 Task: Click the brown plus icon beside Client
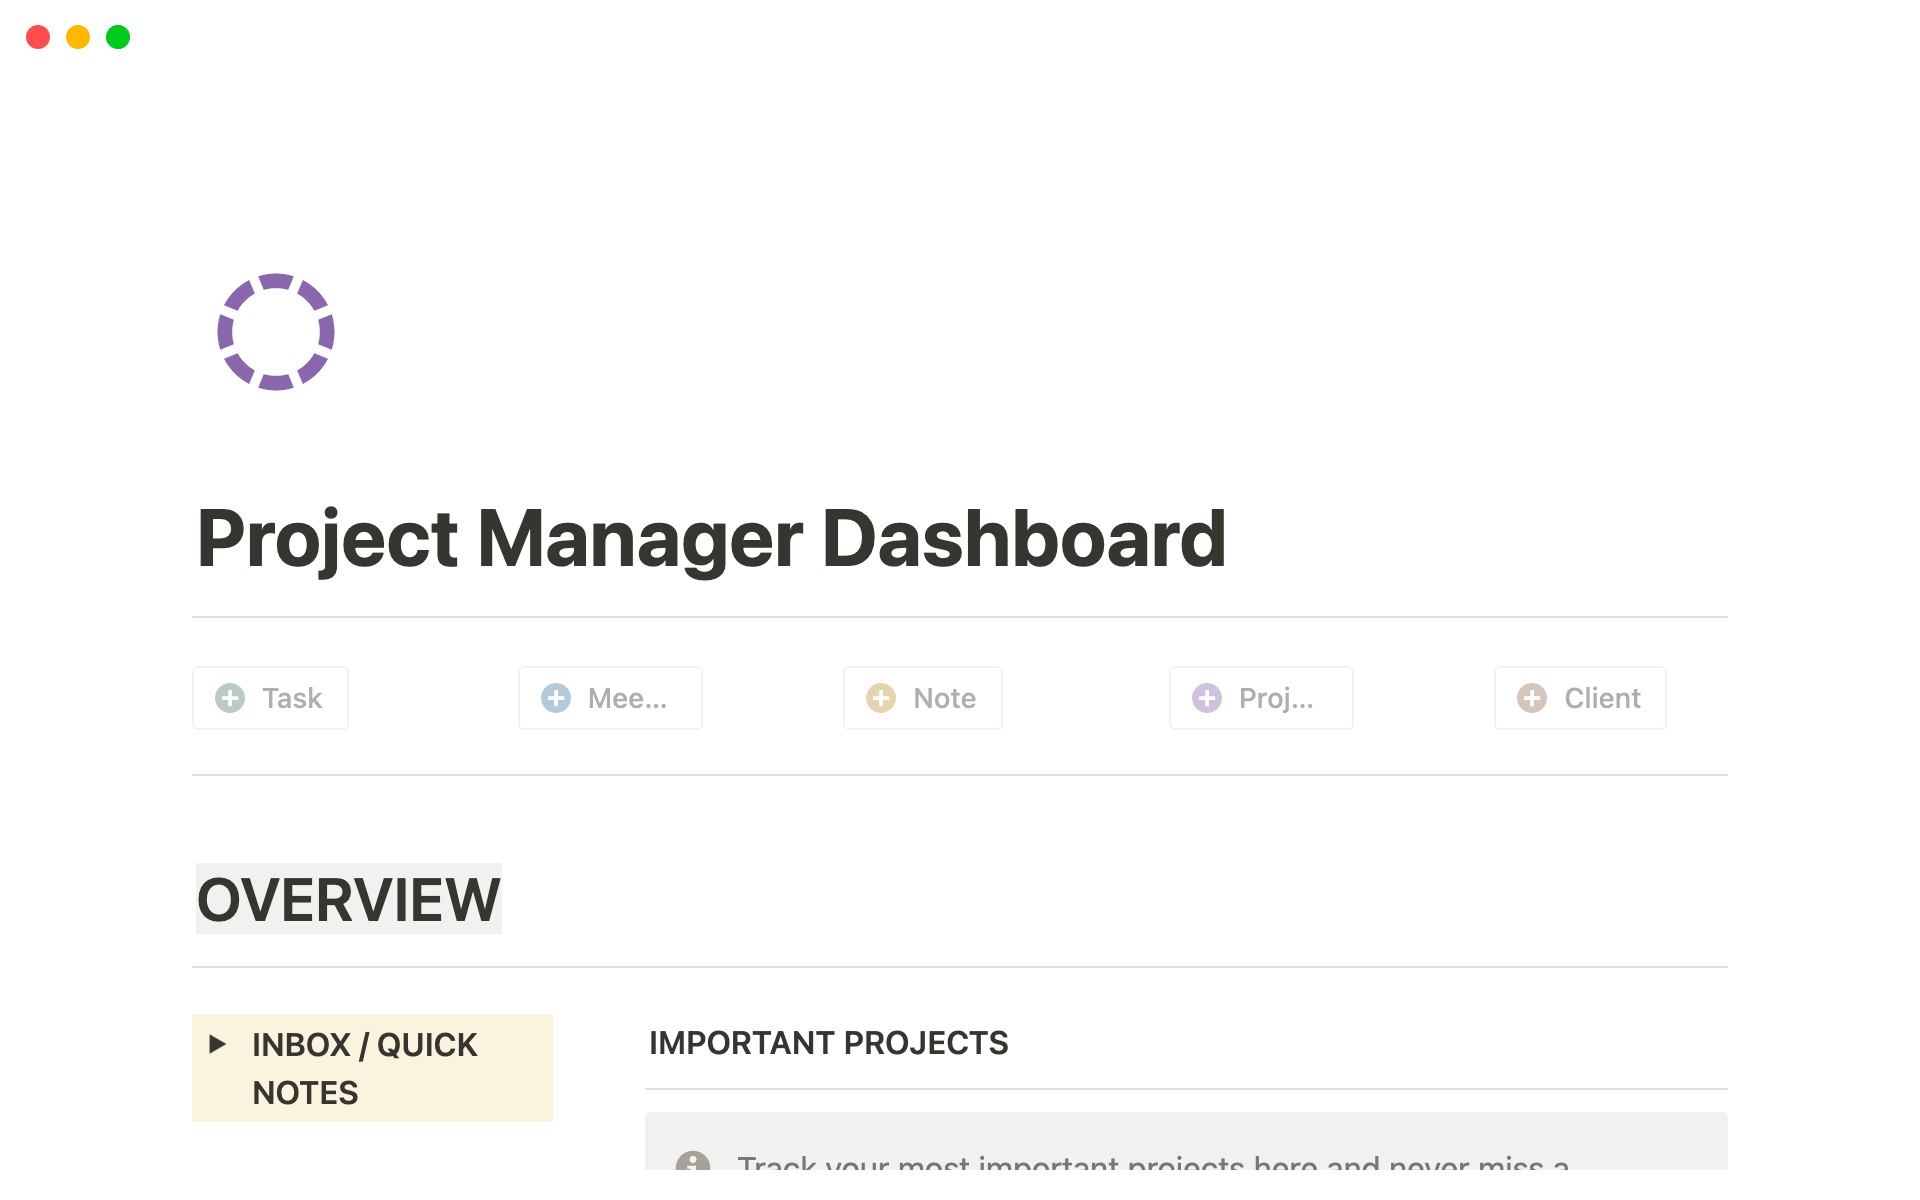(x=1532, y=698)
